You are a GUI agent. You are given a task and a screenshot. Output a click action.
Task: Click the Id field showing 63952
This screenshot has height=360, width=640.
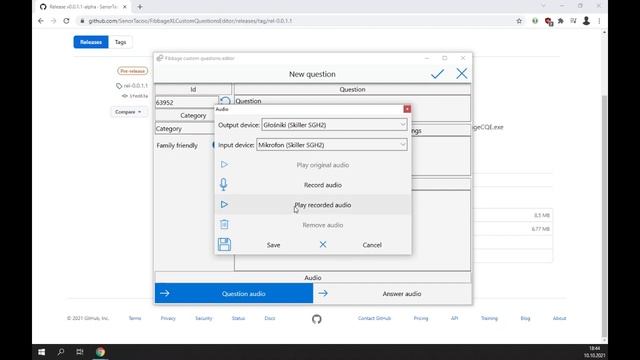[187, 102]
